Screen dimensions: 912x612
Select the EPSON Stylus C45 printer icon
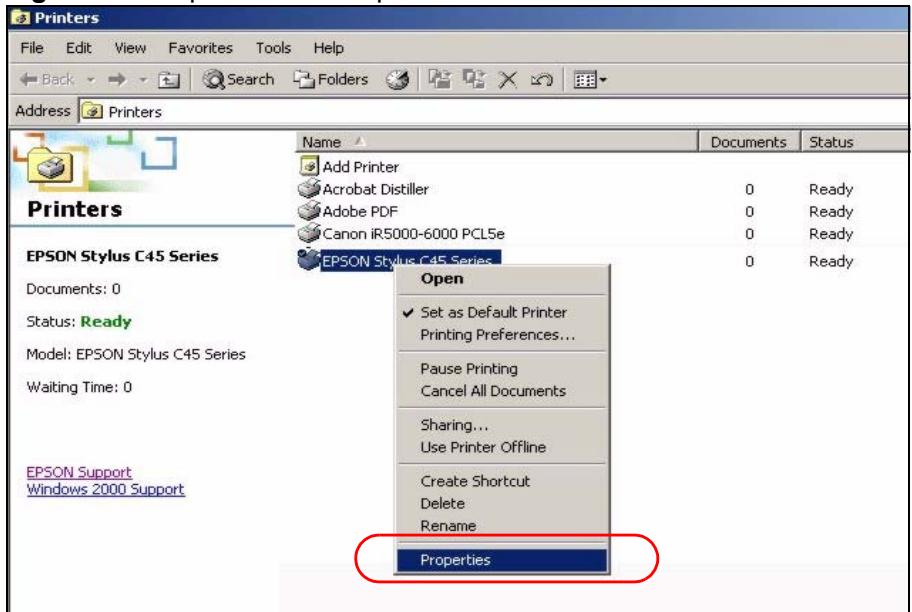click(309, 259)
